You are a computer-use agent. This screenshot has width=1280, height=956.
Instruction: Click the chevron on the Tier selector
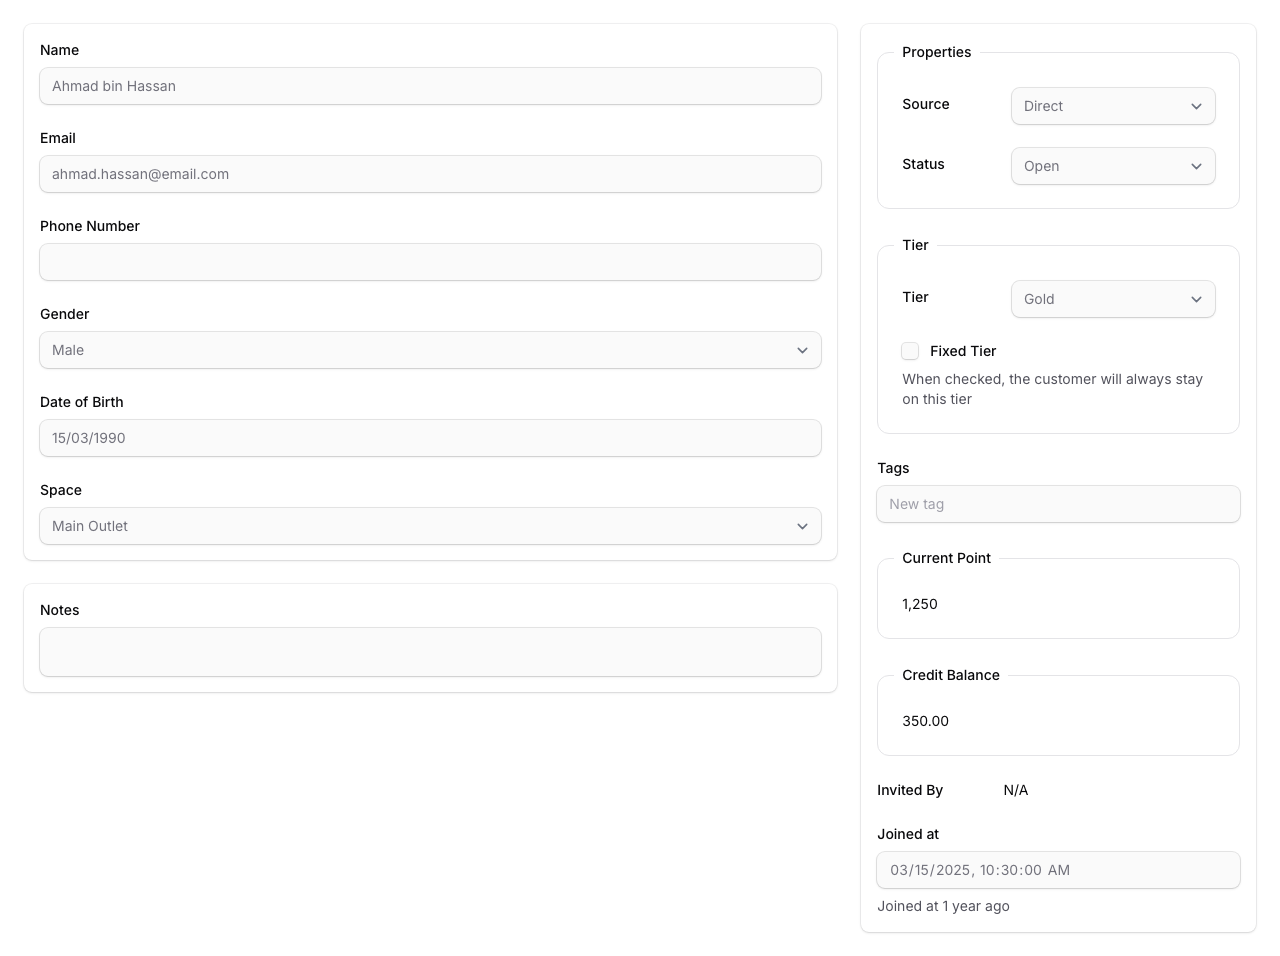coord(1196,299)
